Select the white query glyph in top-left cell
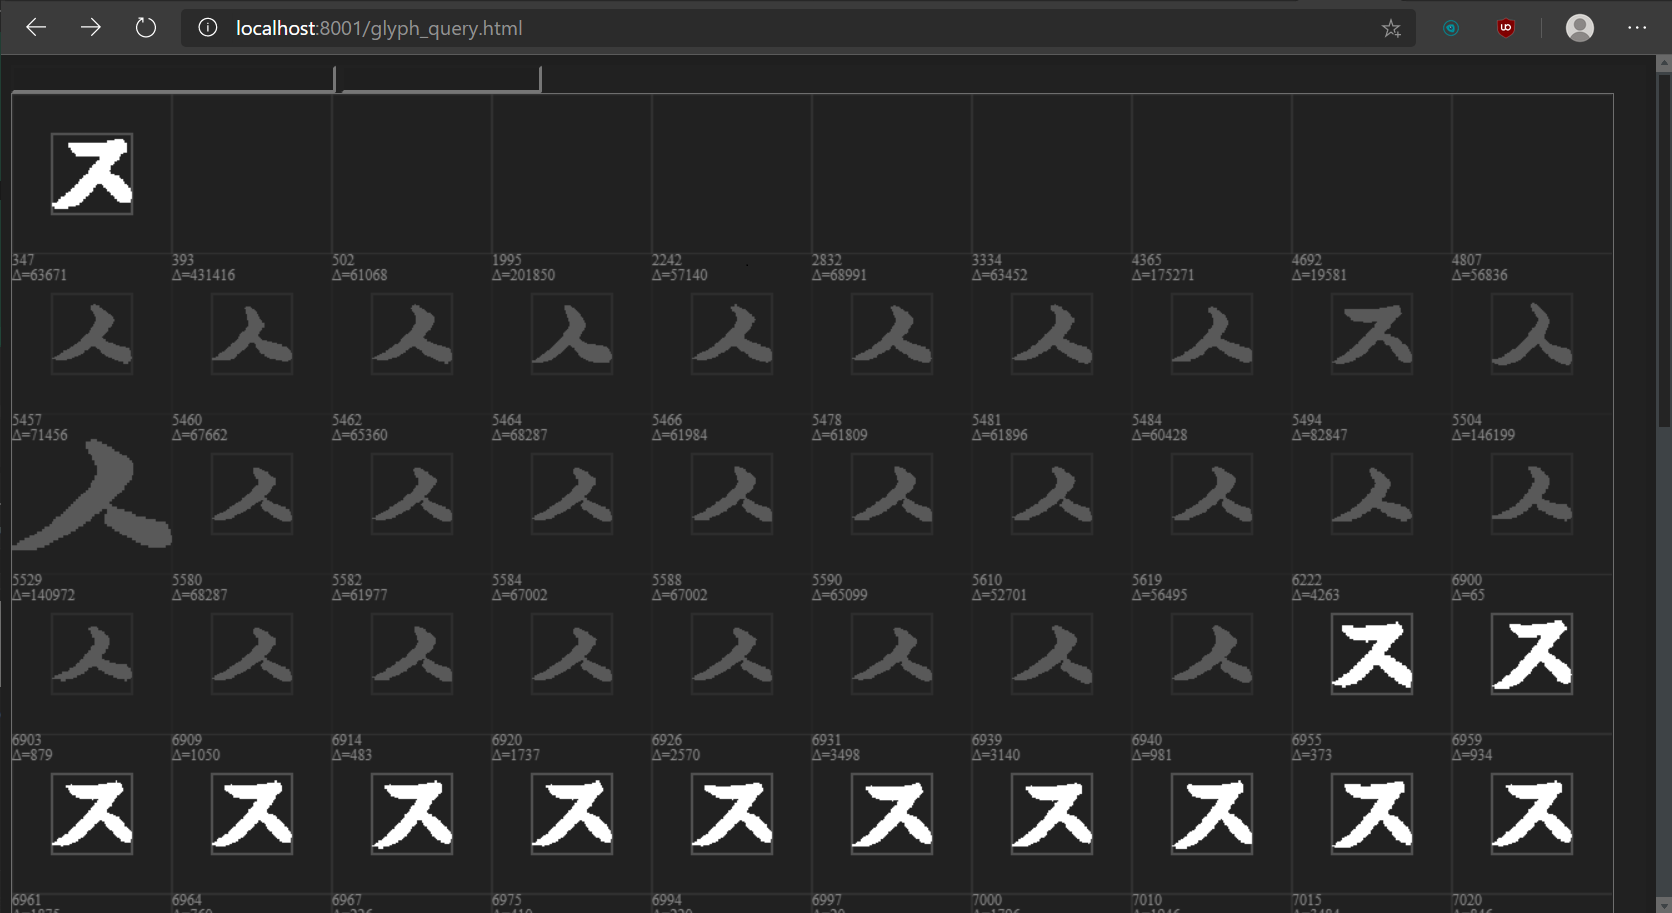This screenshot has height=913, width=1672. (x=92, y=174)
